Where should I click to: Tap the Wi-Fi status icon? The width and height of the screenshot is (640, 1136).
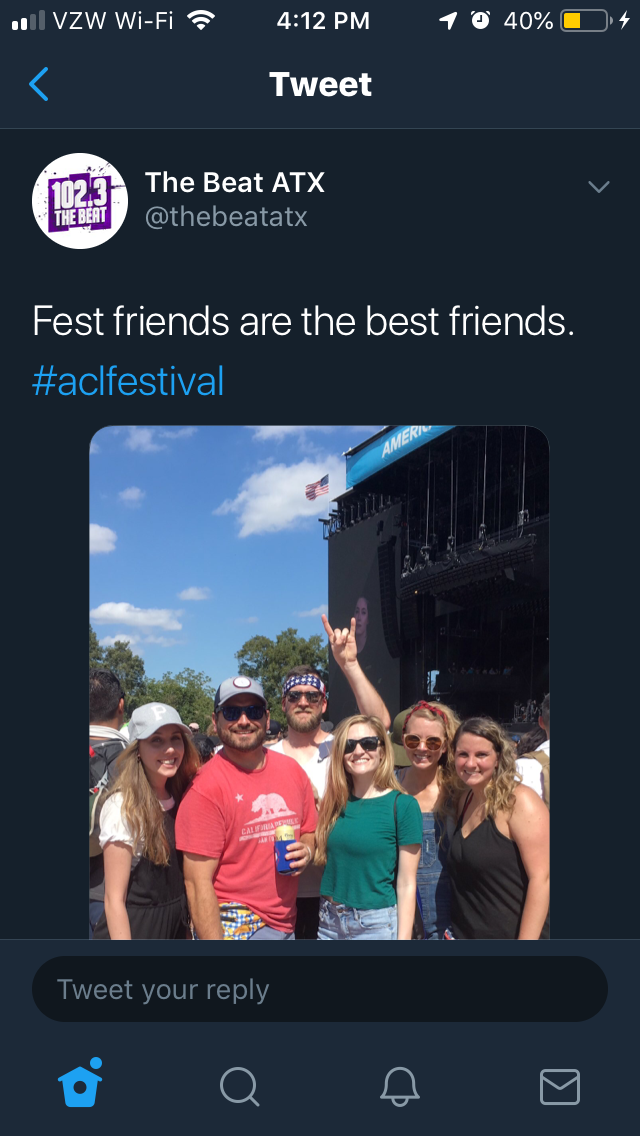click(201, 21)
